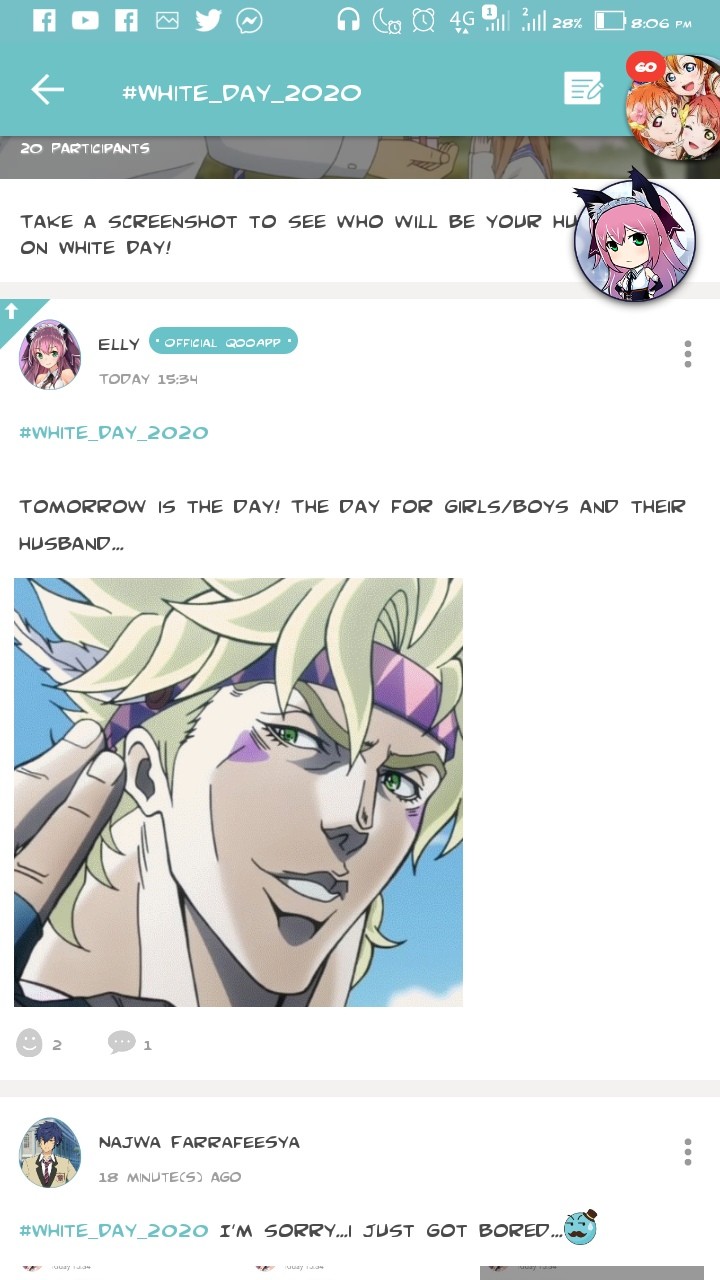Select the Najwa Farrafeesya username
The image size is (720, 1280).
(x=199, y=1142)
